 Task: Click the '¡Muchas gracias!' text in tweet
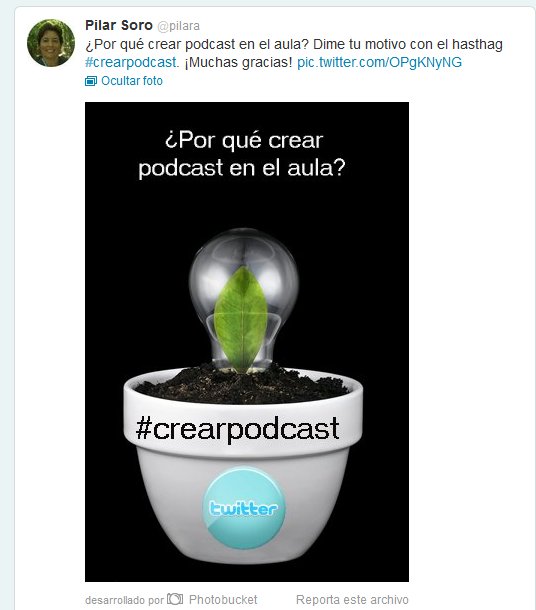click(x=238, y=62)
